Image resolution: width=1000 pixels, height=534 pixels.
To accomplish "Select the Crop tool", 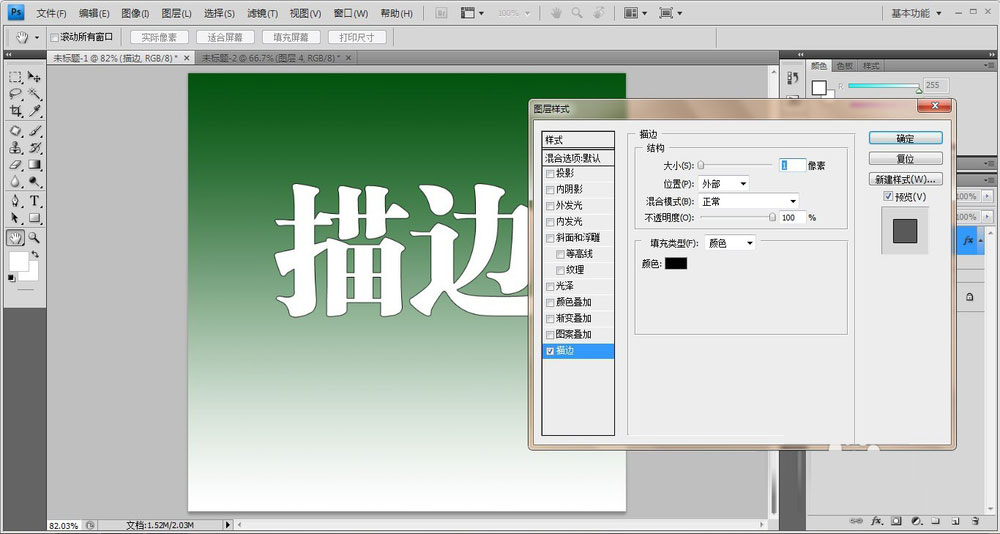I will point(15,112).
